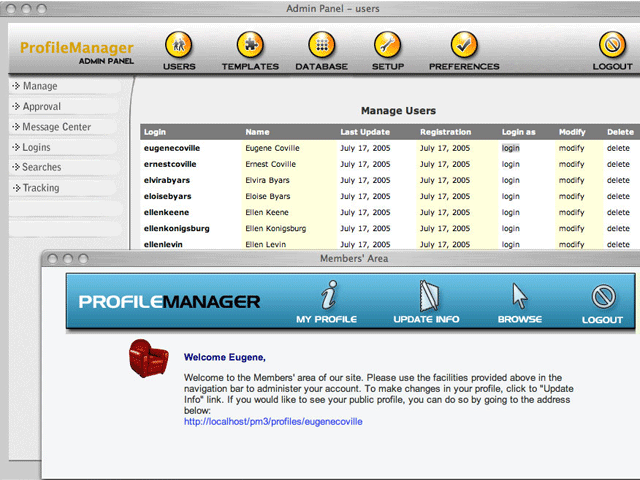Open Preferences checkmark icon
Viewport: 640px width, 480px height.
click(x=463, y=46)
